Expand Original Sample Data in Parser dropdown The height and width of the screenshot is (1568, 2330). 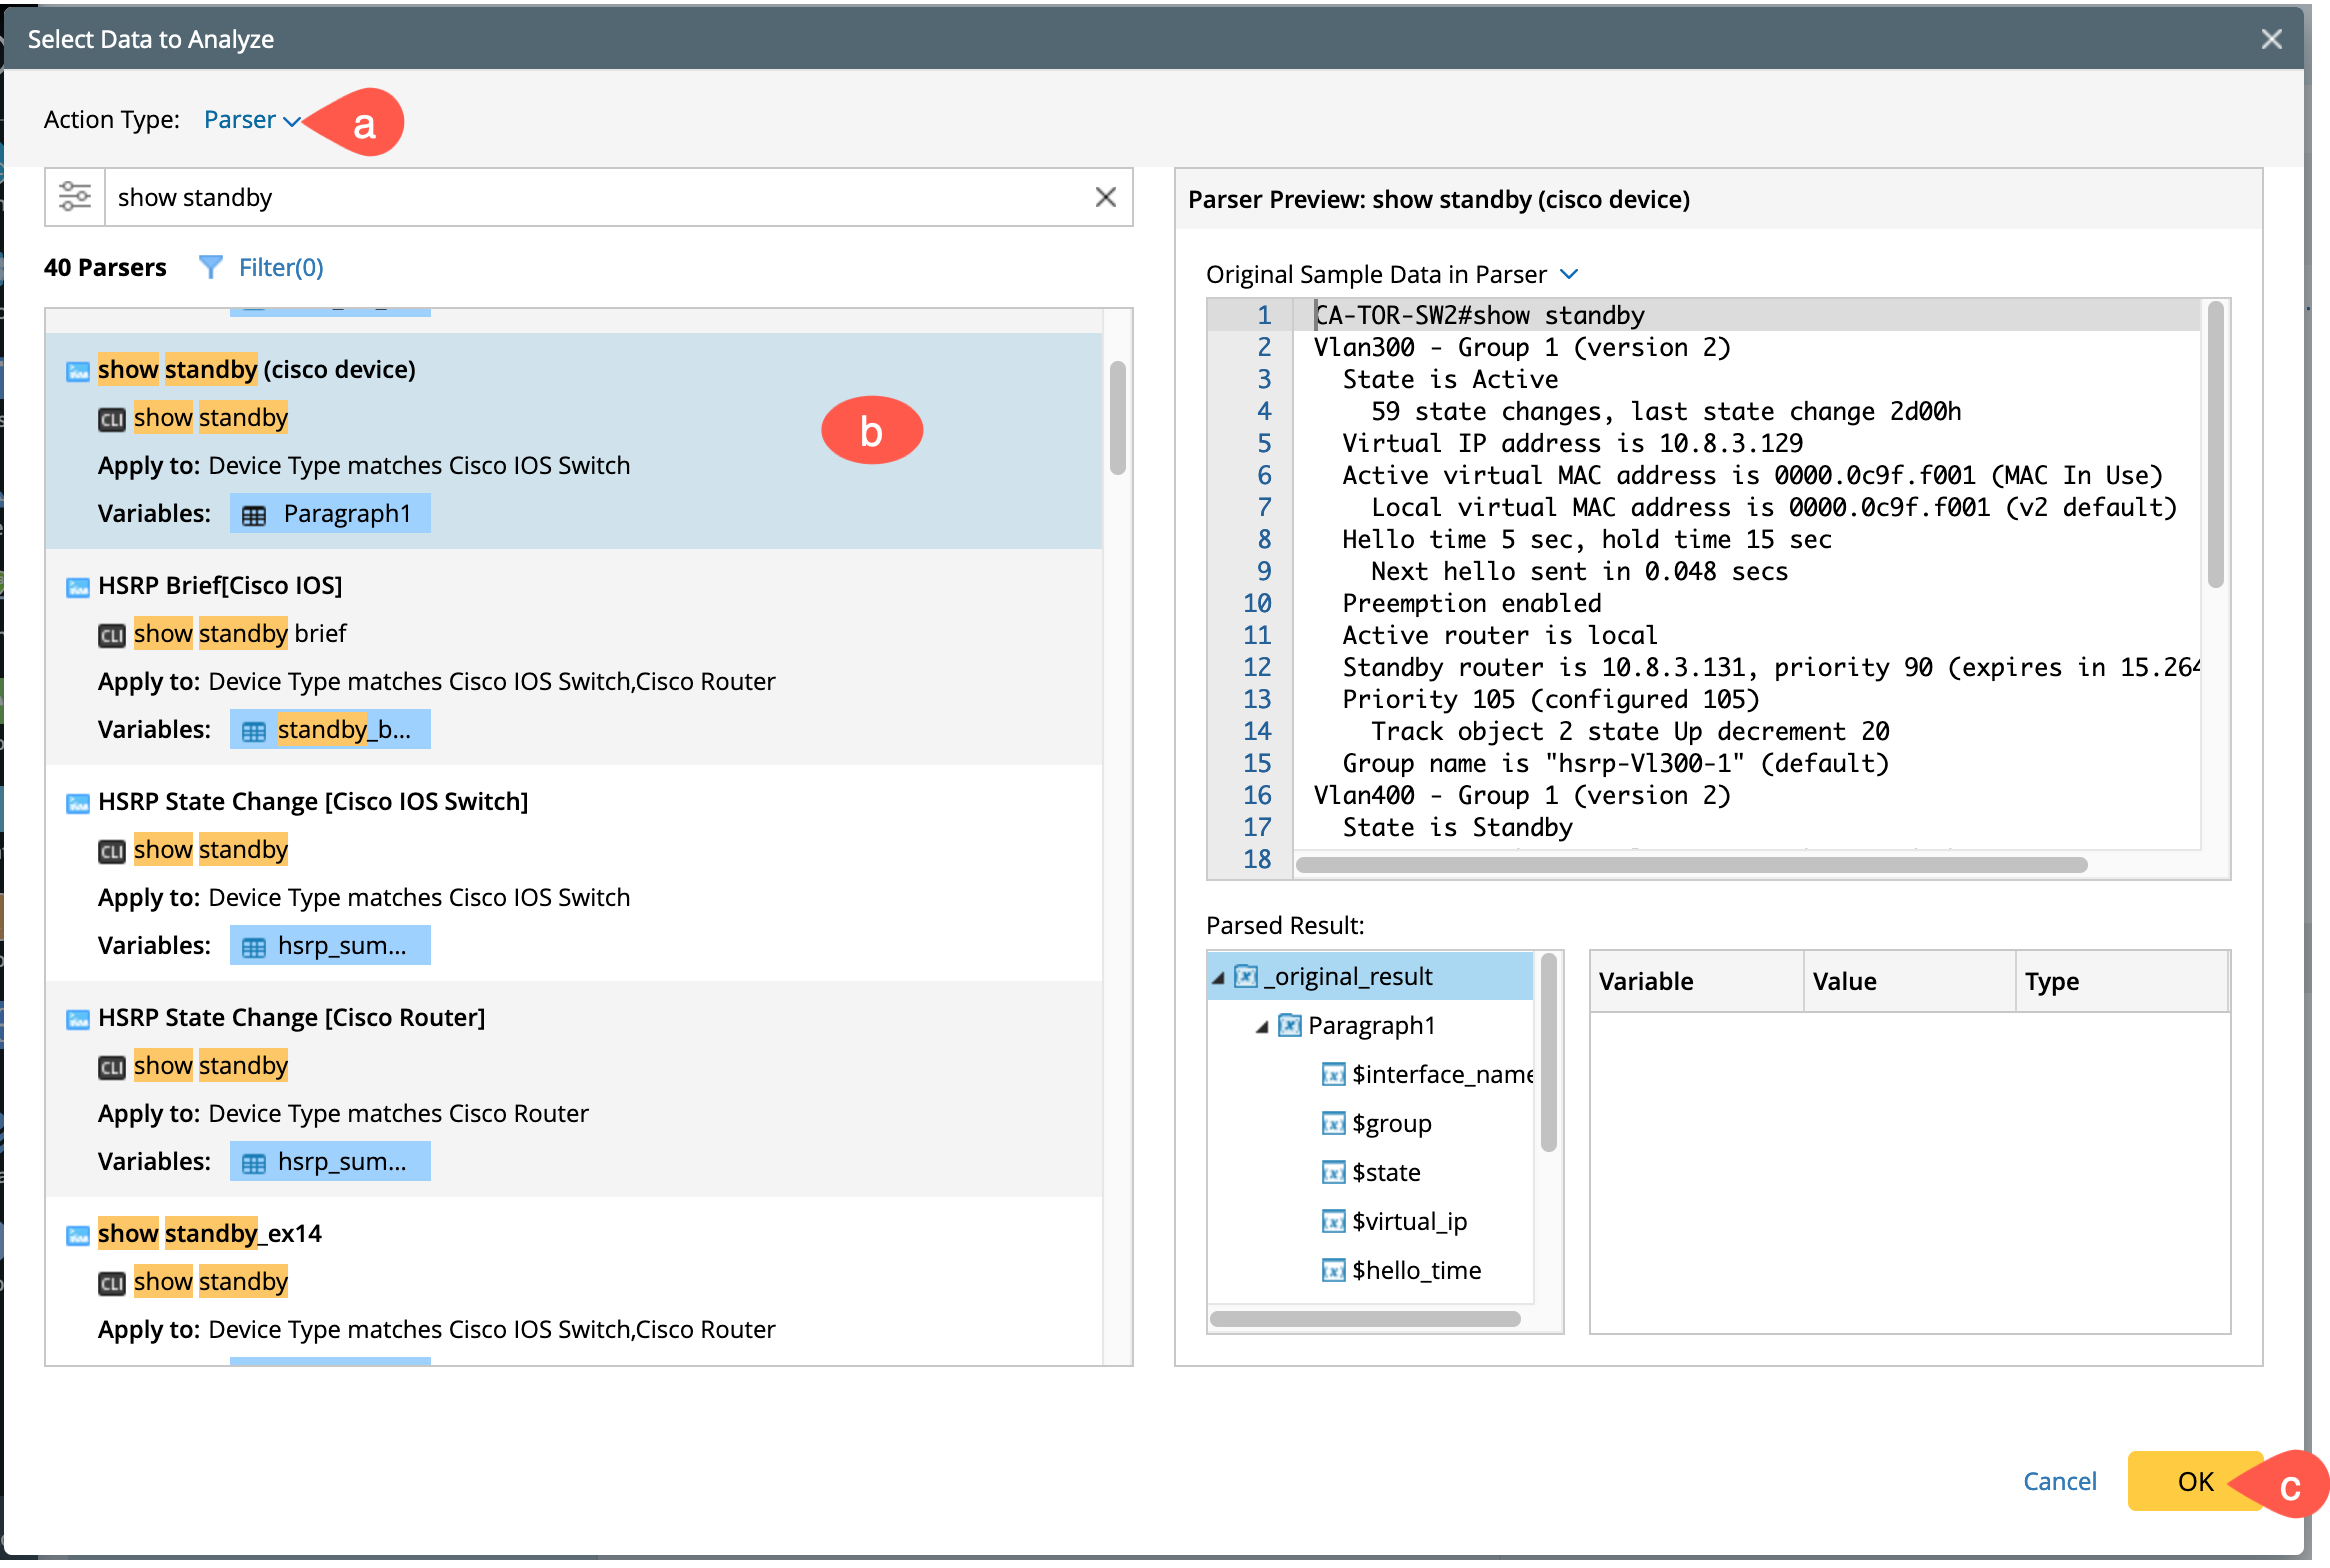click(x=1569, y=274)
